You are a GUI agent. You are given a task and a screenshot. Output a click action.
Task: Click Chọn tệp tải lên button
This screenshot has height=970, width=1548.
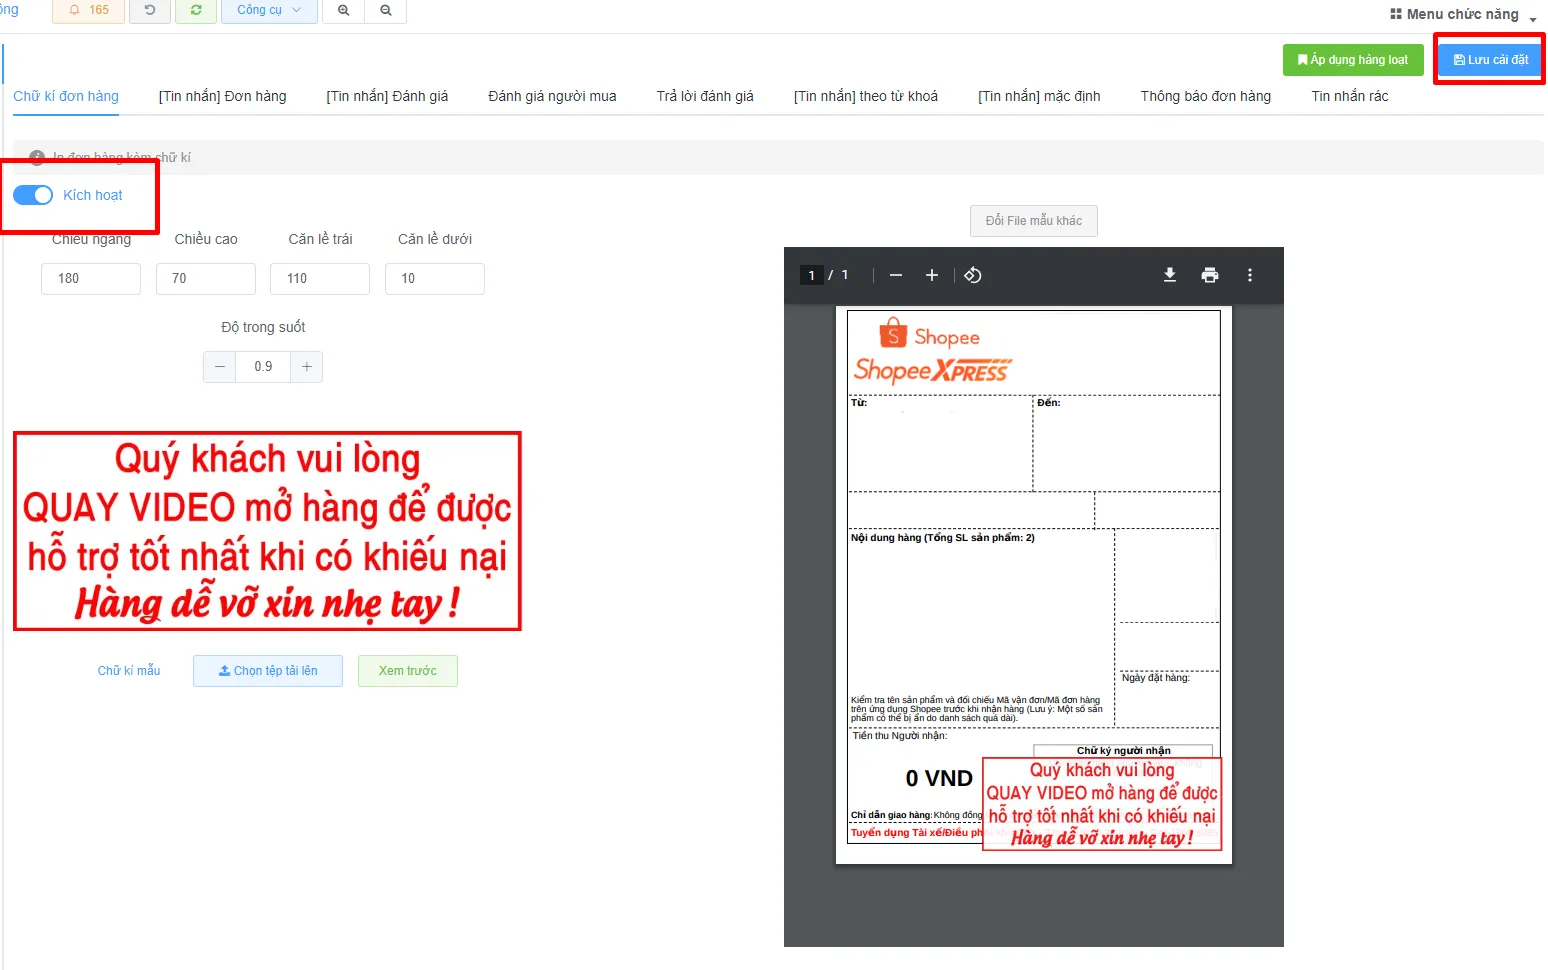pos(268,671)
